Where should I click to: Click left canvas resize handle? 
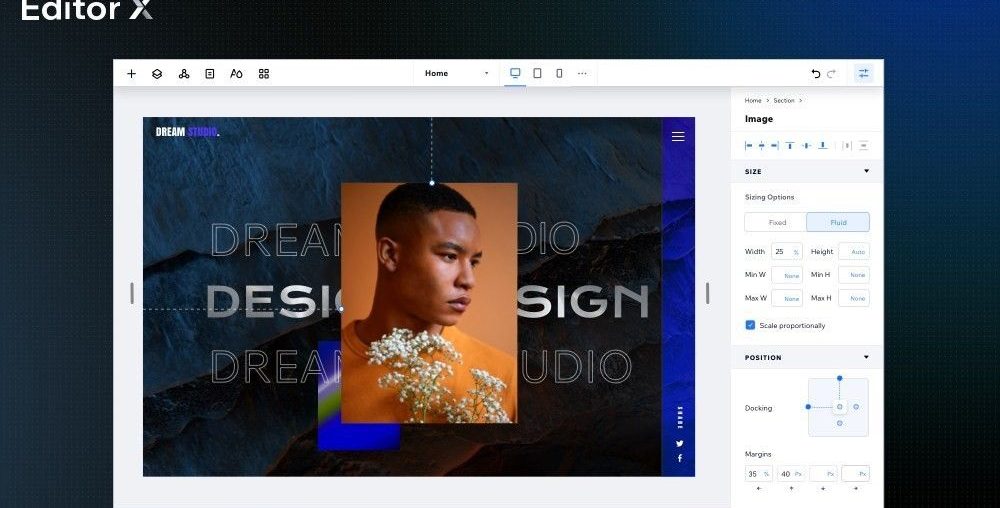pos(132,293)
